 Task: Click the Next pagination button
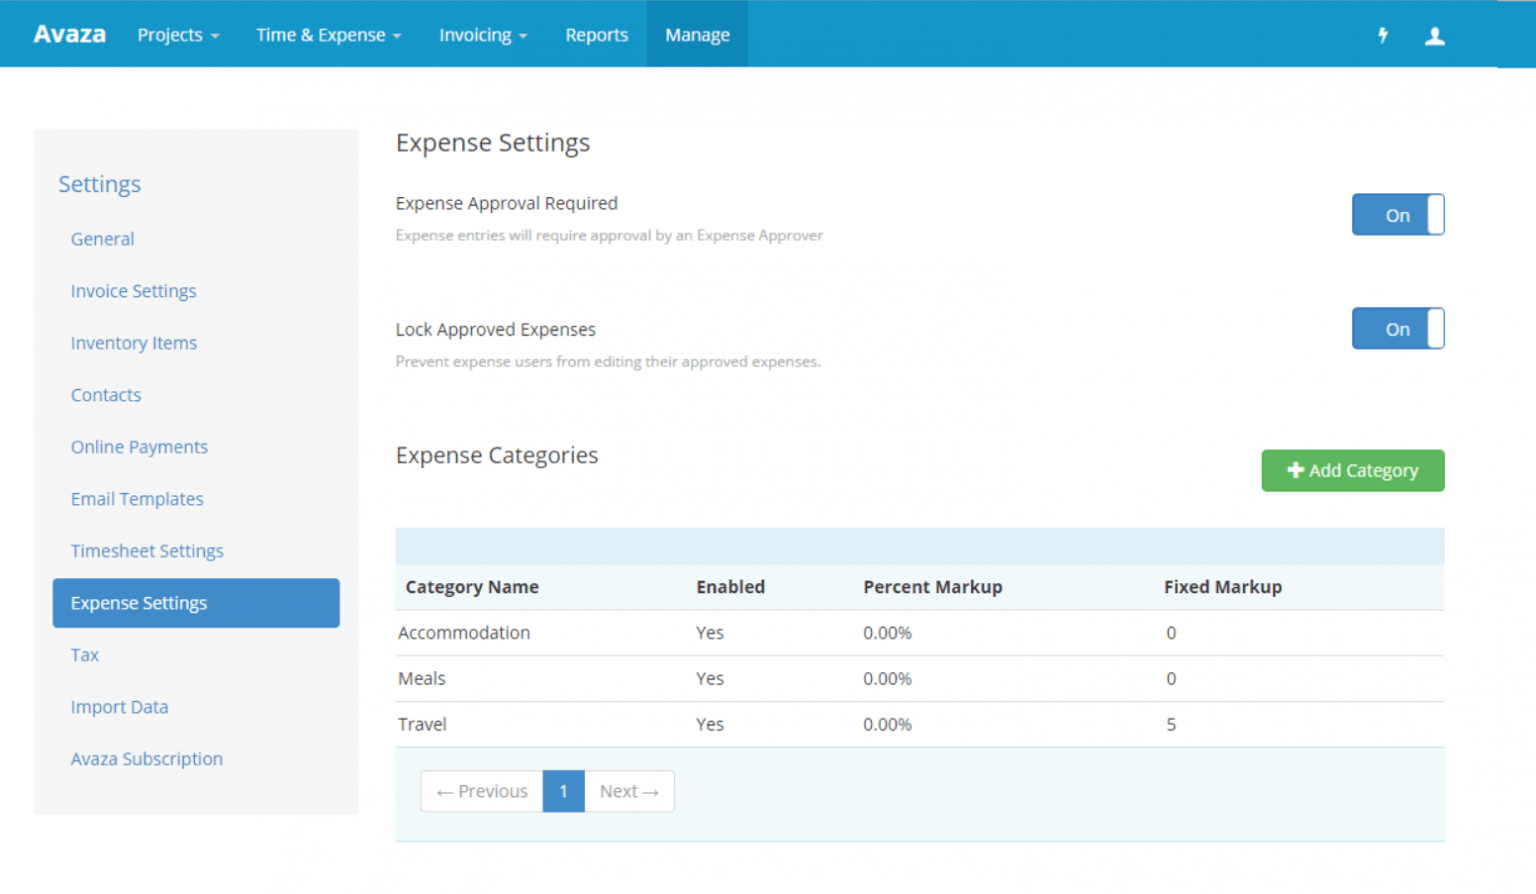click(x=629, y=791)
